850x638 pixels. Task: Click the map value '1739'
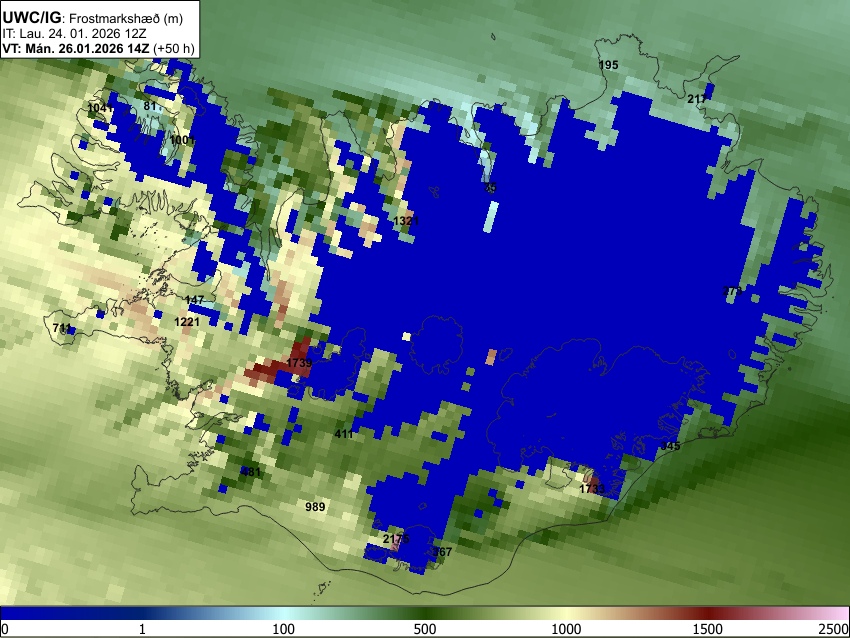click(299, 363)
